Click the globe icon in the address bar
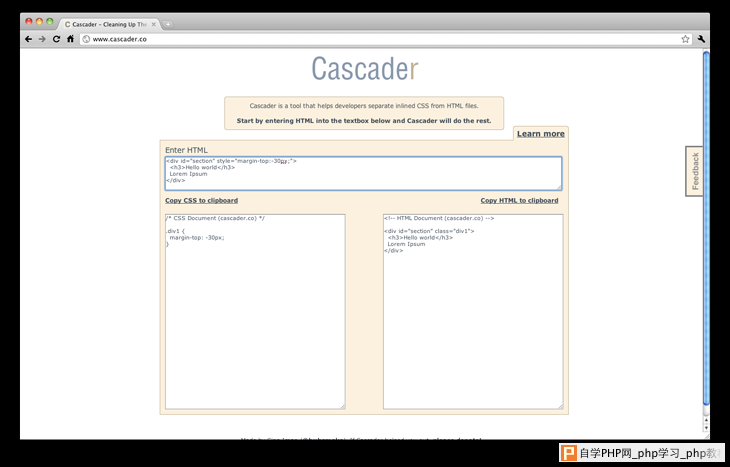Image resolution: width=730 pixels, height=467 pixels. click(x=86, y=39)
